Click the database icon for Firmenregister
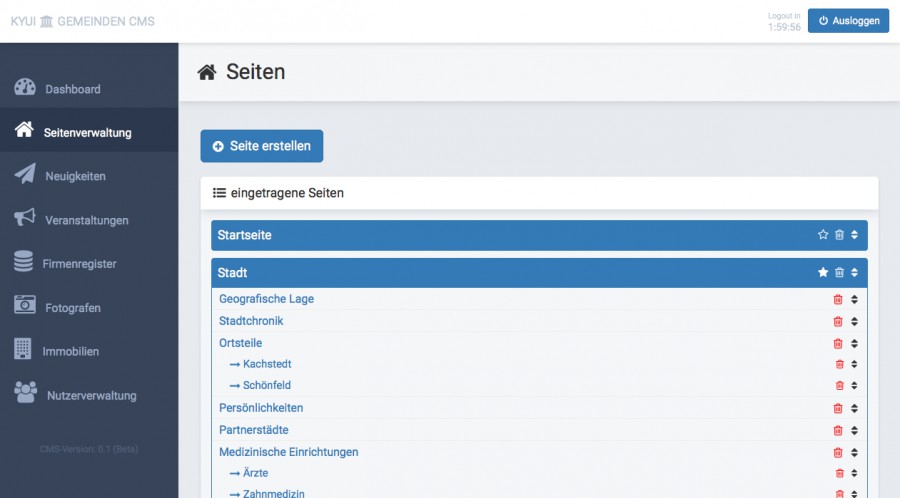Image resolution: width=900 pixels, height=498 pixels. point(23,263)
